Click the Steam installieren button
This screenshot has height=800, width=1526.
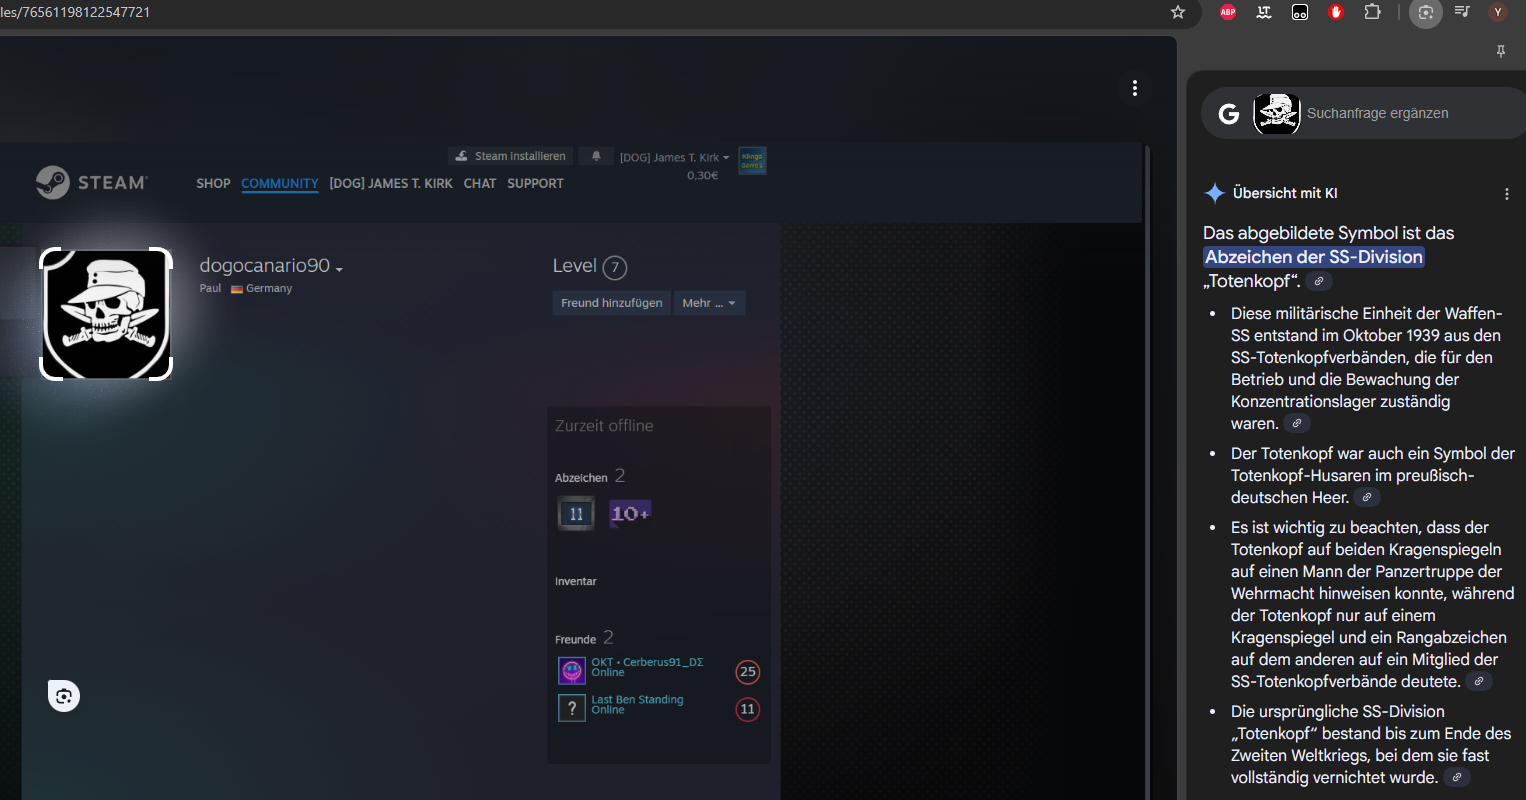pos(511,156)
